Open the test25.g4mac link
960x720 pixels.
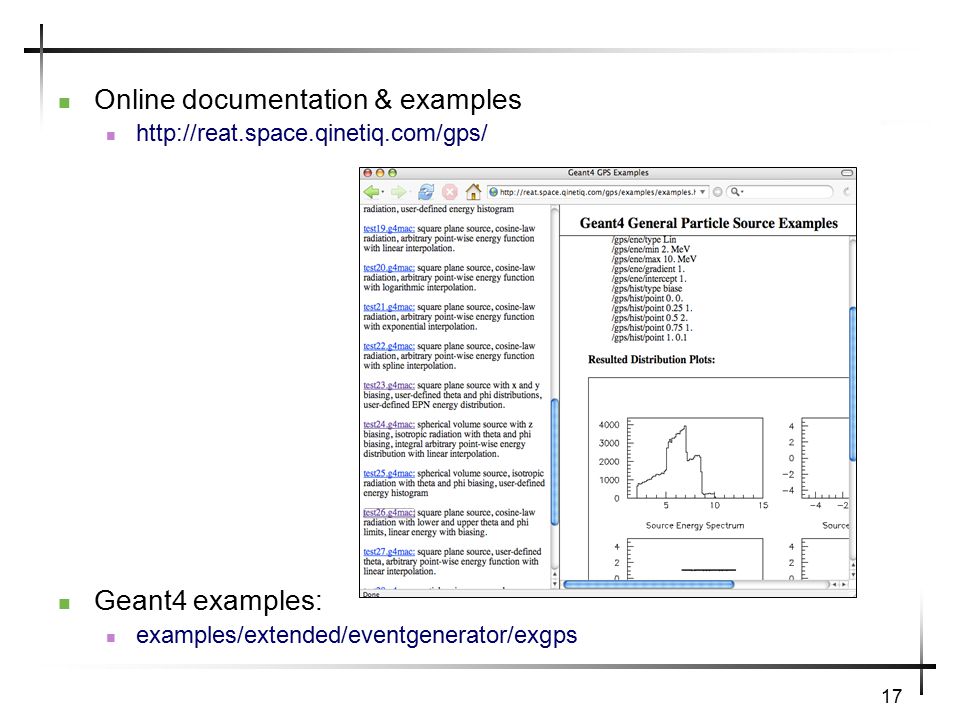point(389,473)
